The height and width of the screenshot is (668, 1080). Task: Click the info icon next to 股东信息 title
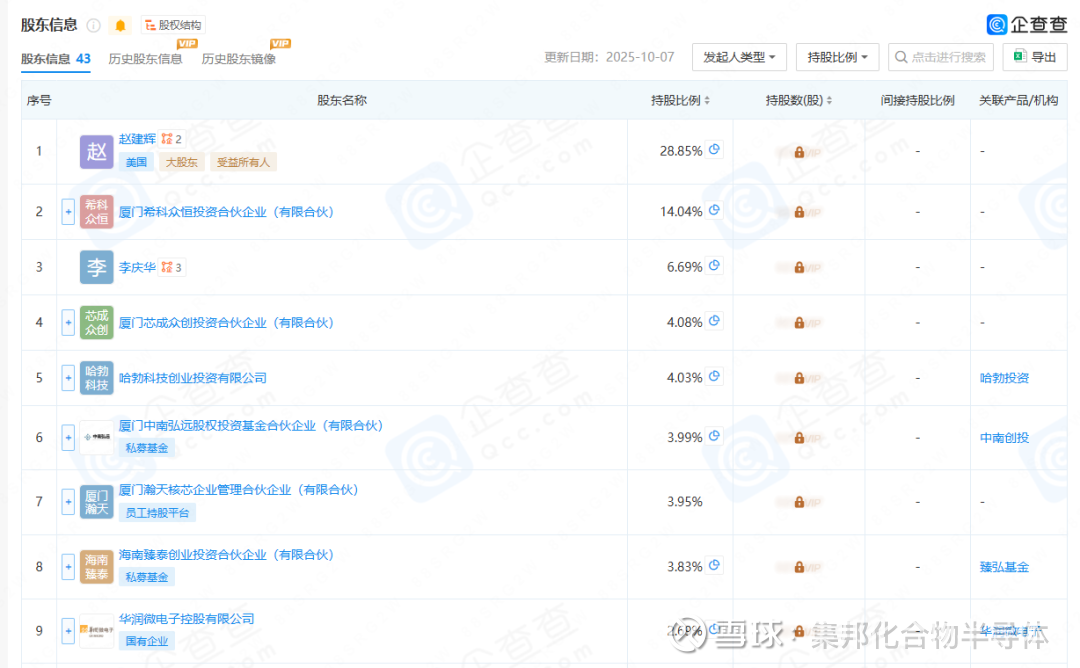94,25
